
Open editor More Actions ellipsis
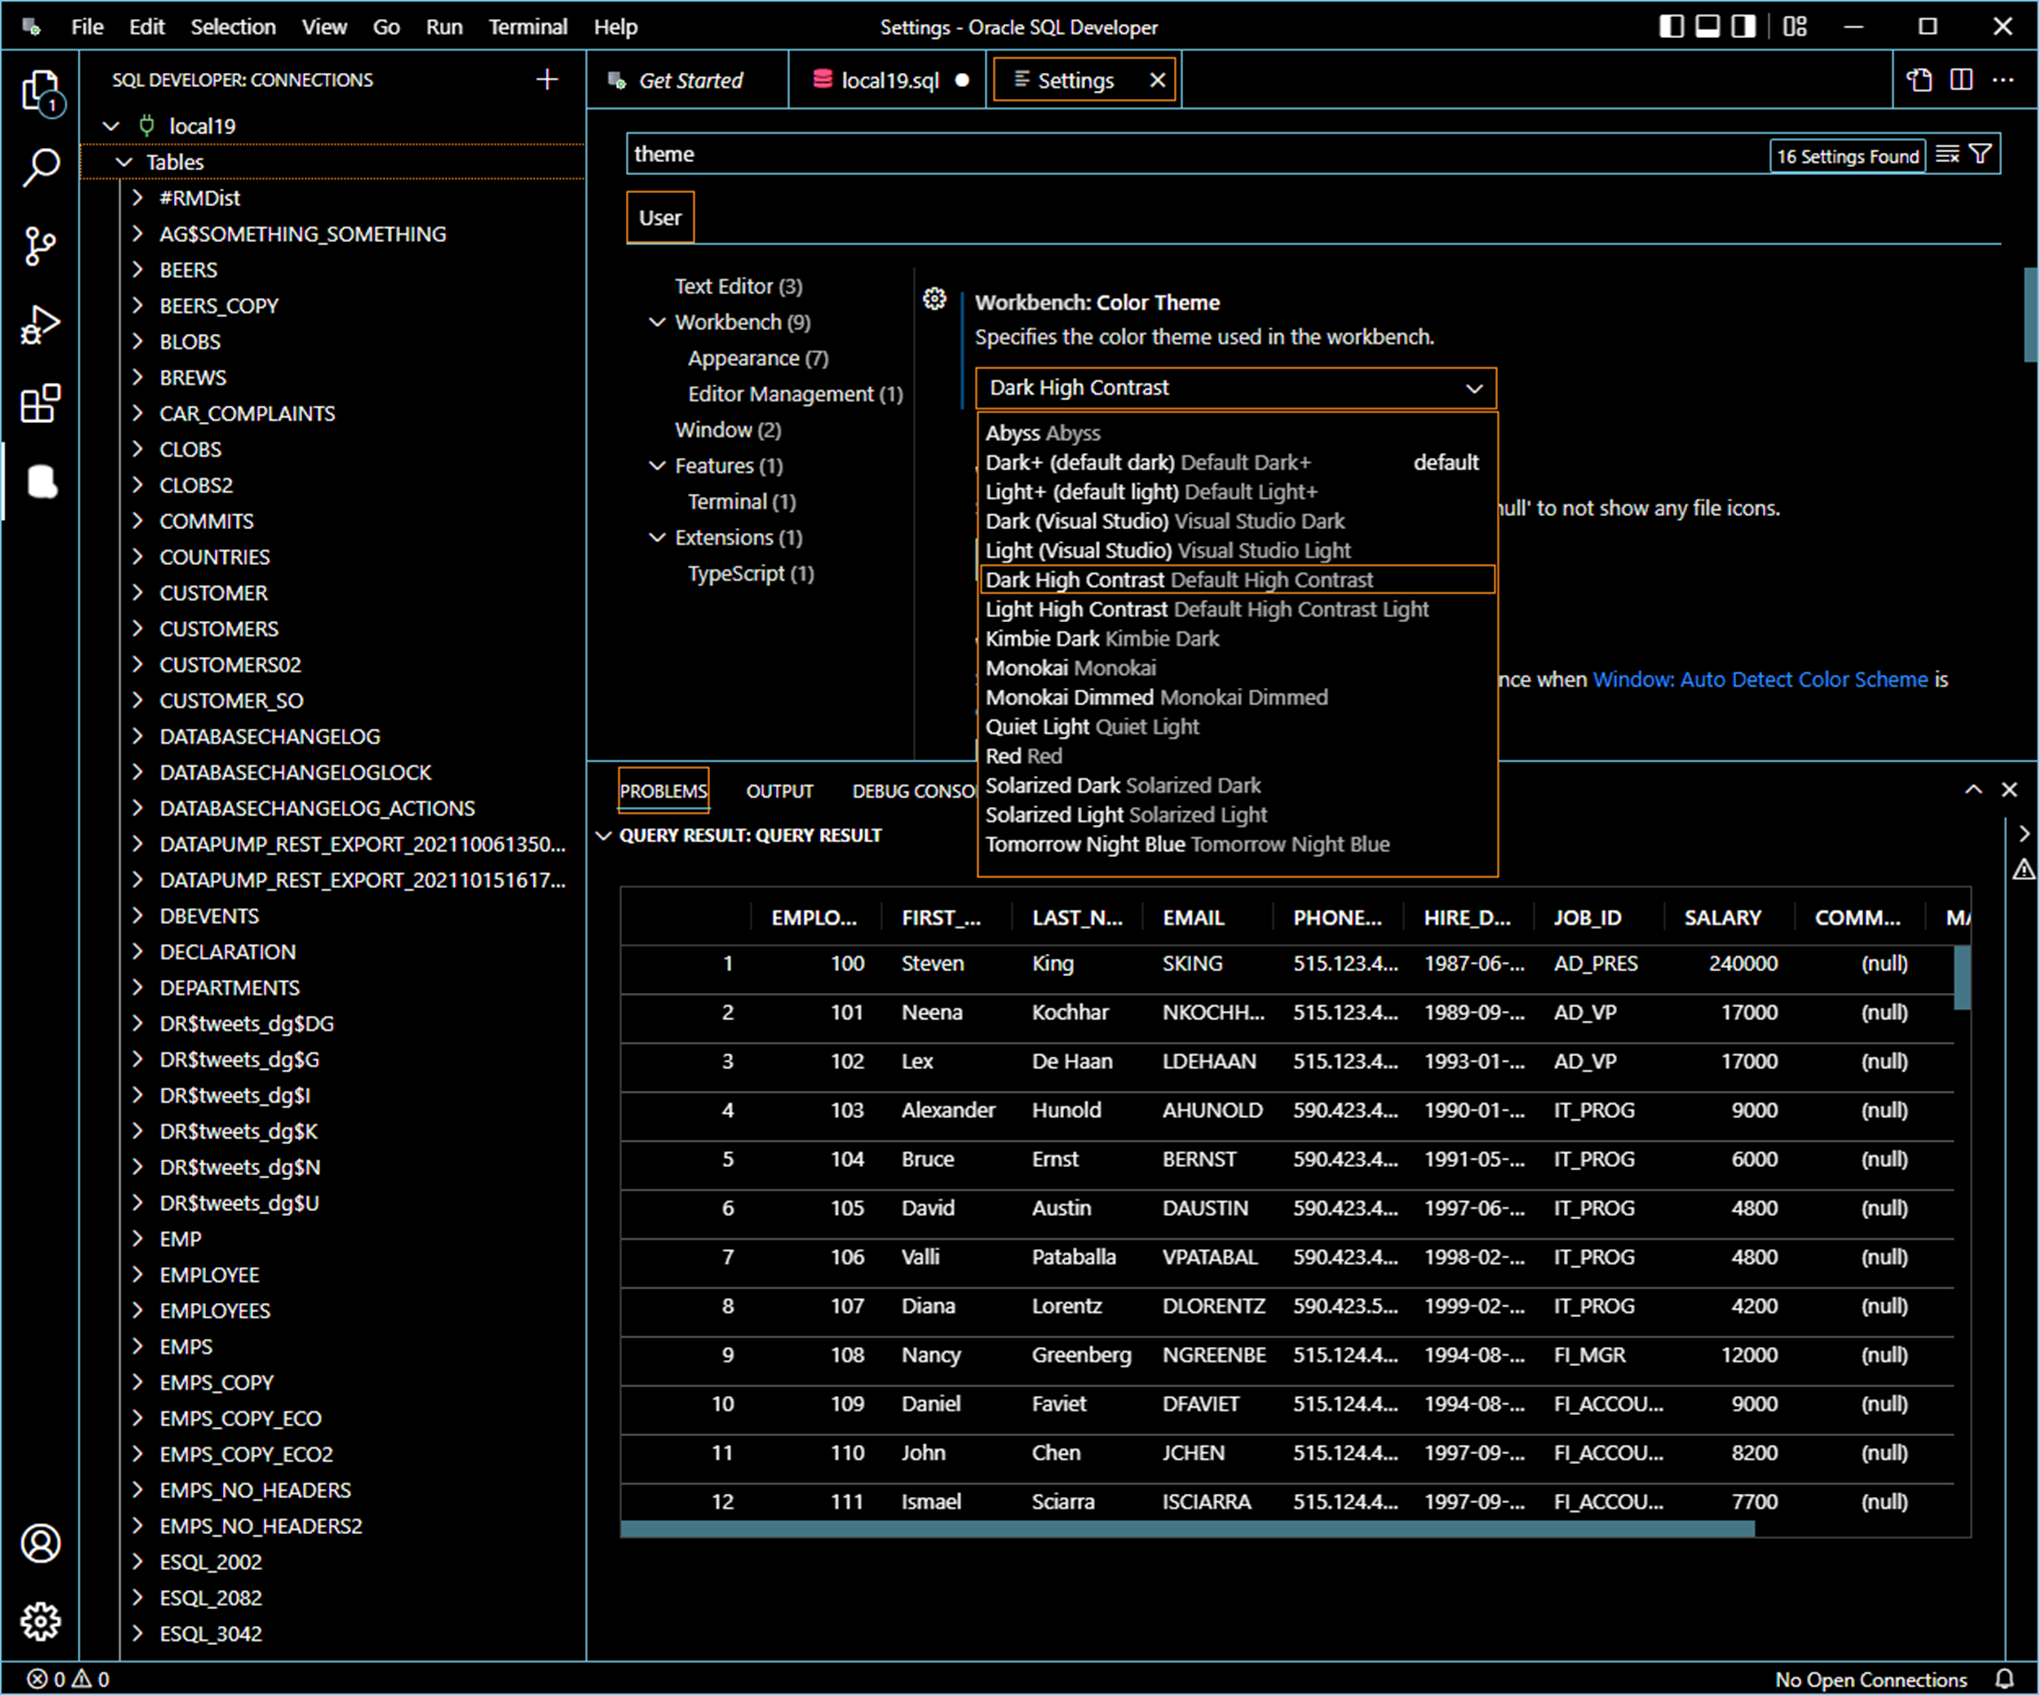coord(2003,80)
